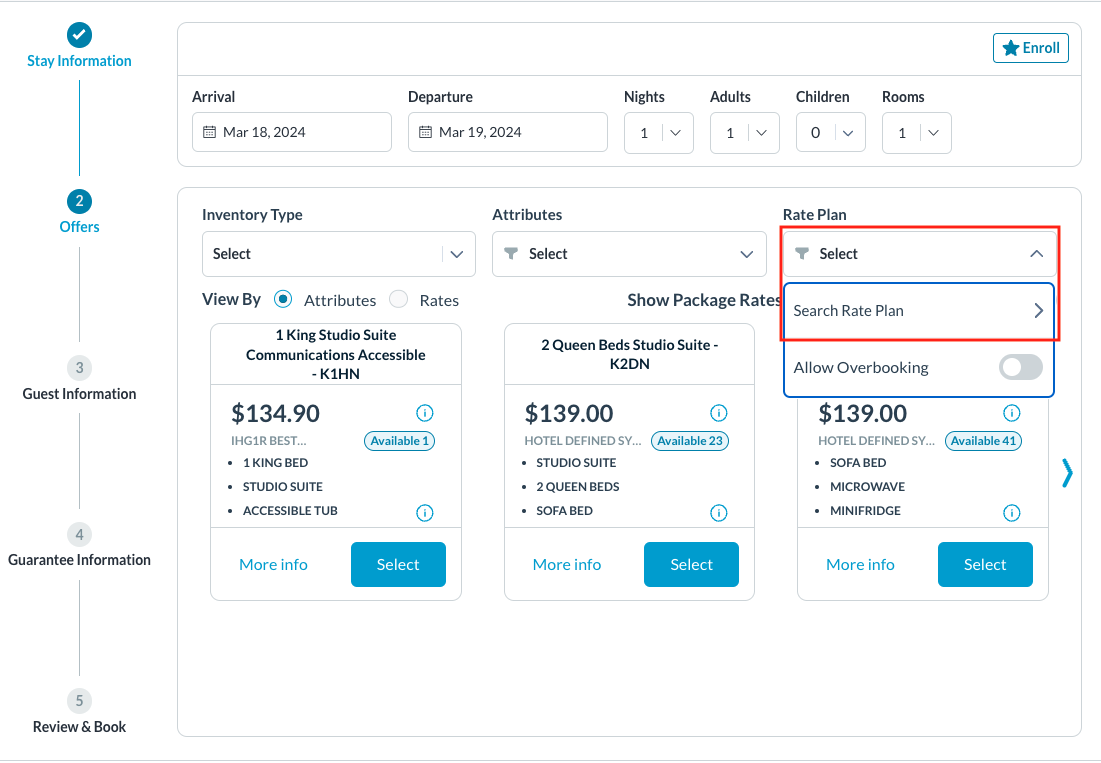This screenshot has height=763, width=1101.
Task: Select the Attributes radio button in View By
Action: [283, 299]
